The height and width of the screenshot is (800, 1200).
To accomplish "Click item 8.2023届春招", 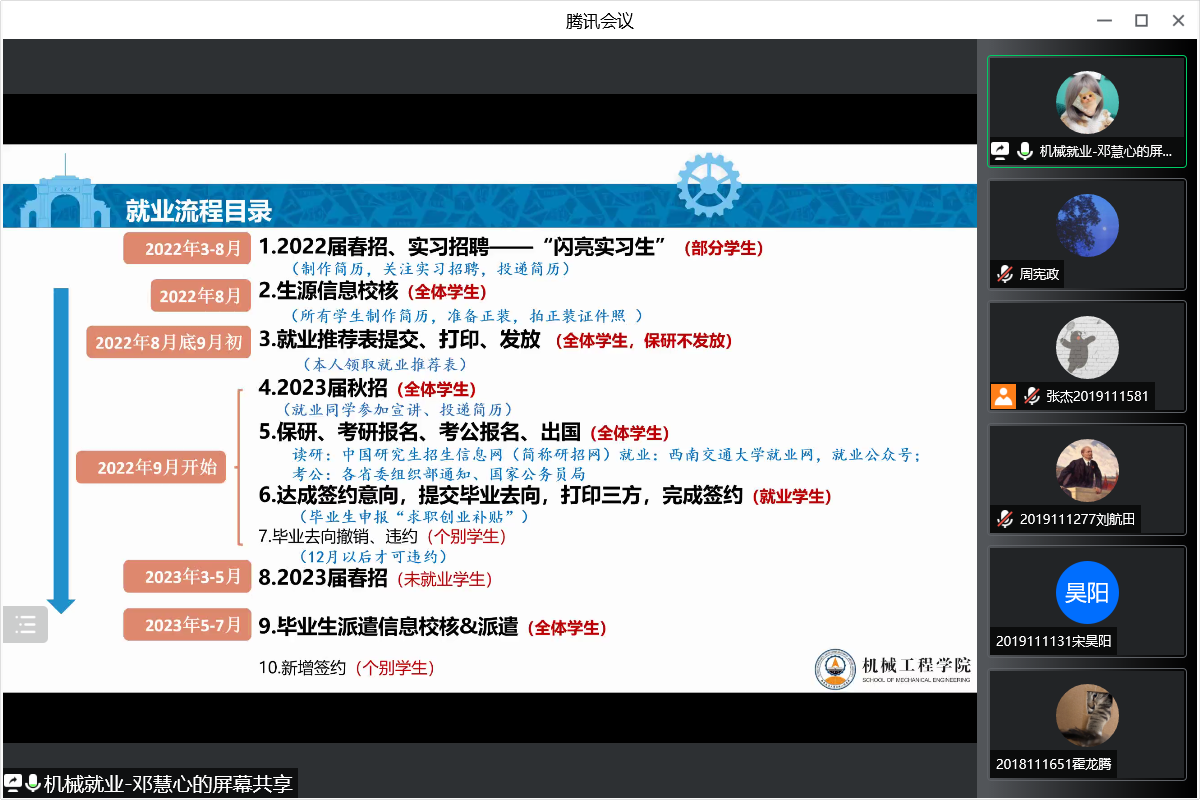I will [x=323, y=577].
